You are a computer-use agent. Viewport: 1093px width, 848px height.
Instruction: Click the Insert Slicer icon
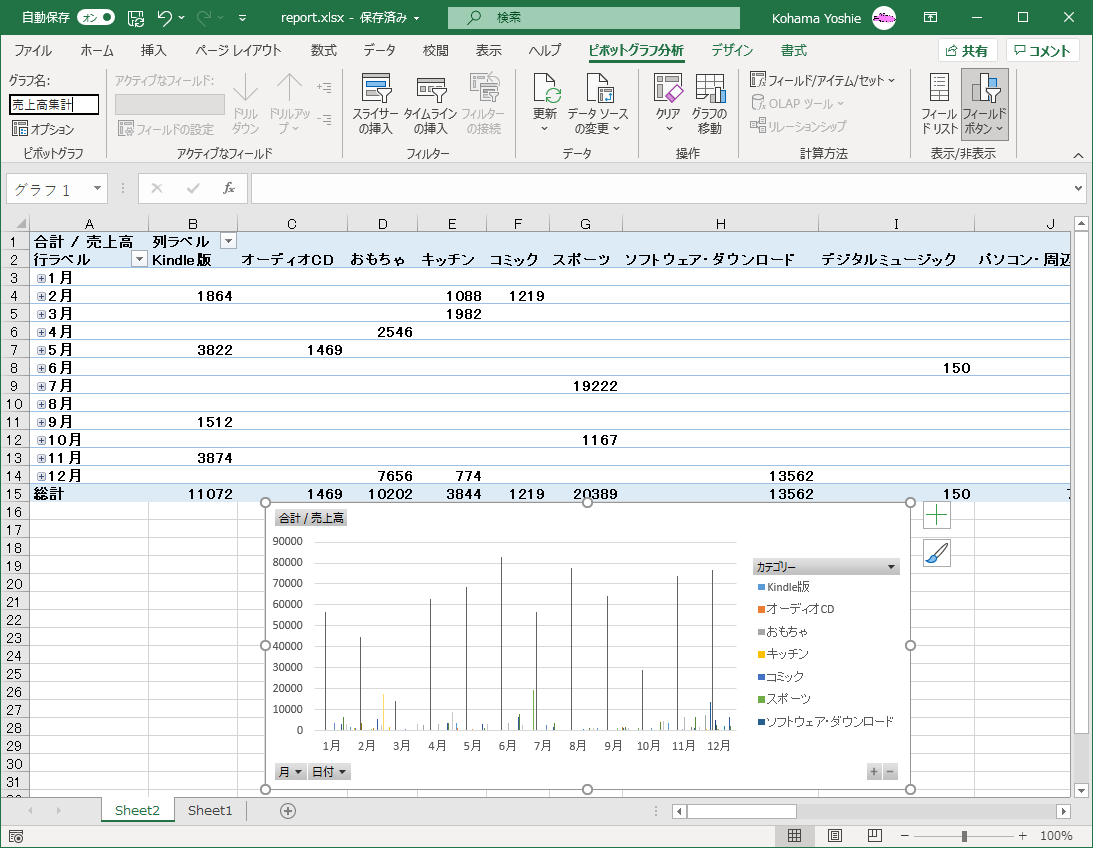(375, 92)
